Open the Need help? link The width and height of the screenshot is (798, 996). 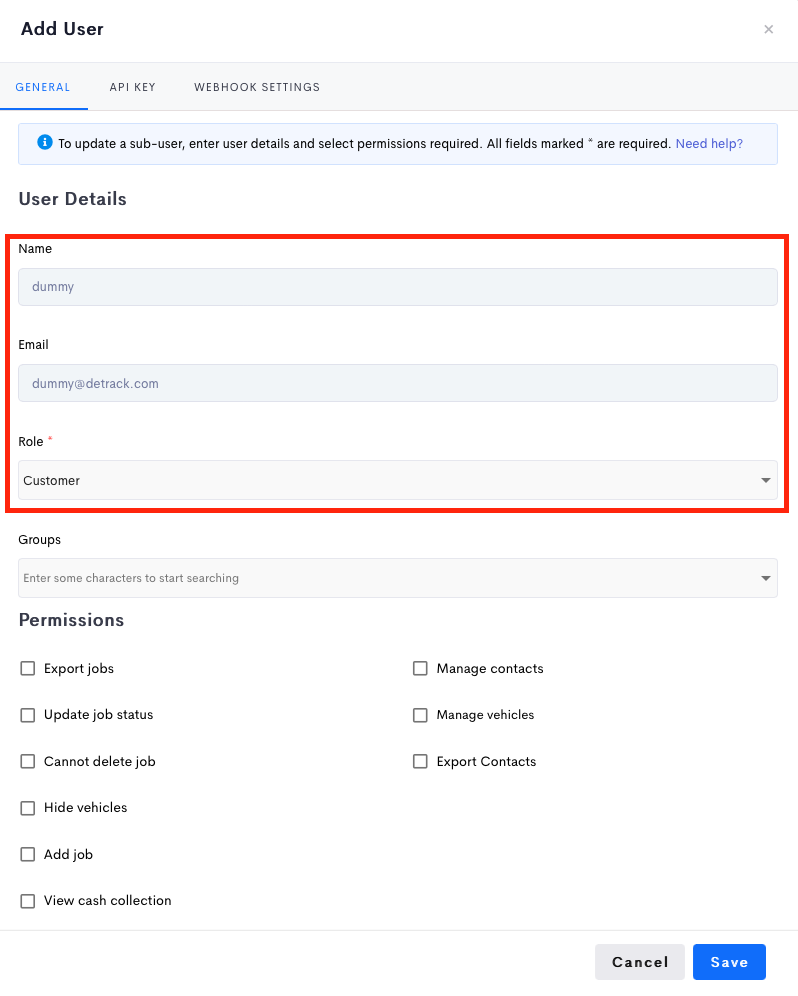709,144
